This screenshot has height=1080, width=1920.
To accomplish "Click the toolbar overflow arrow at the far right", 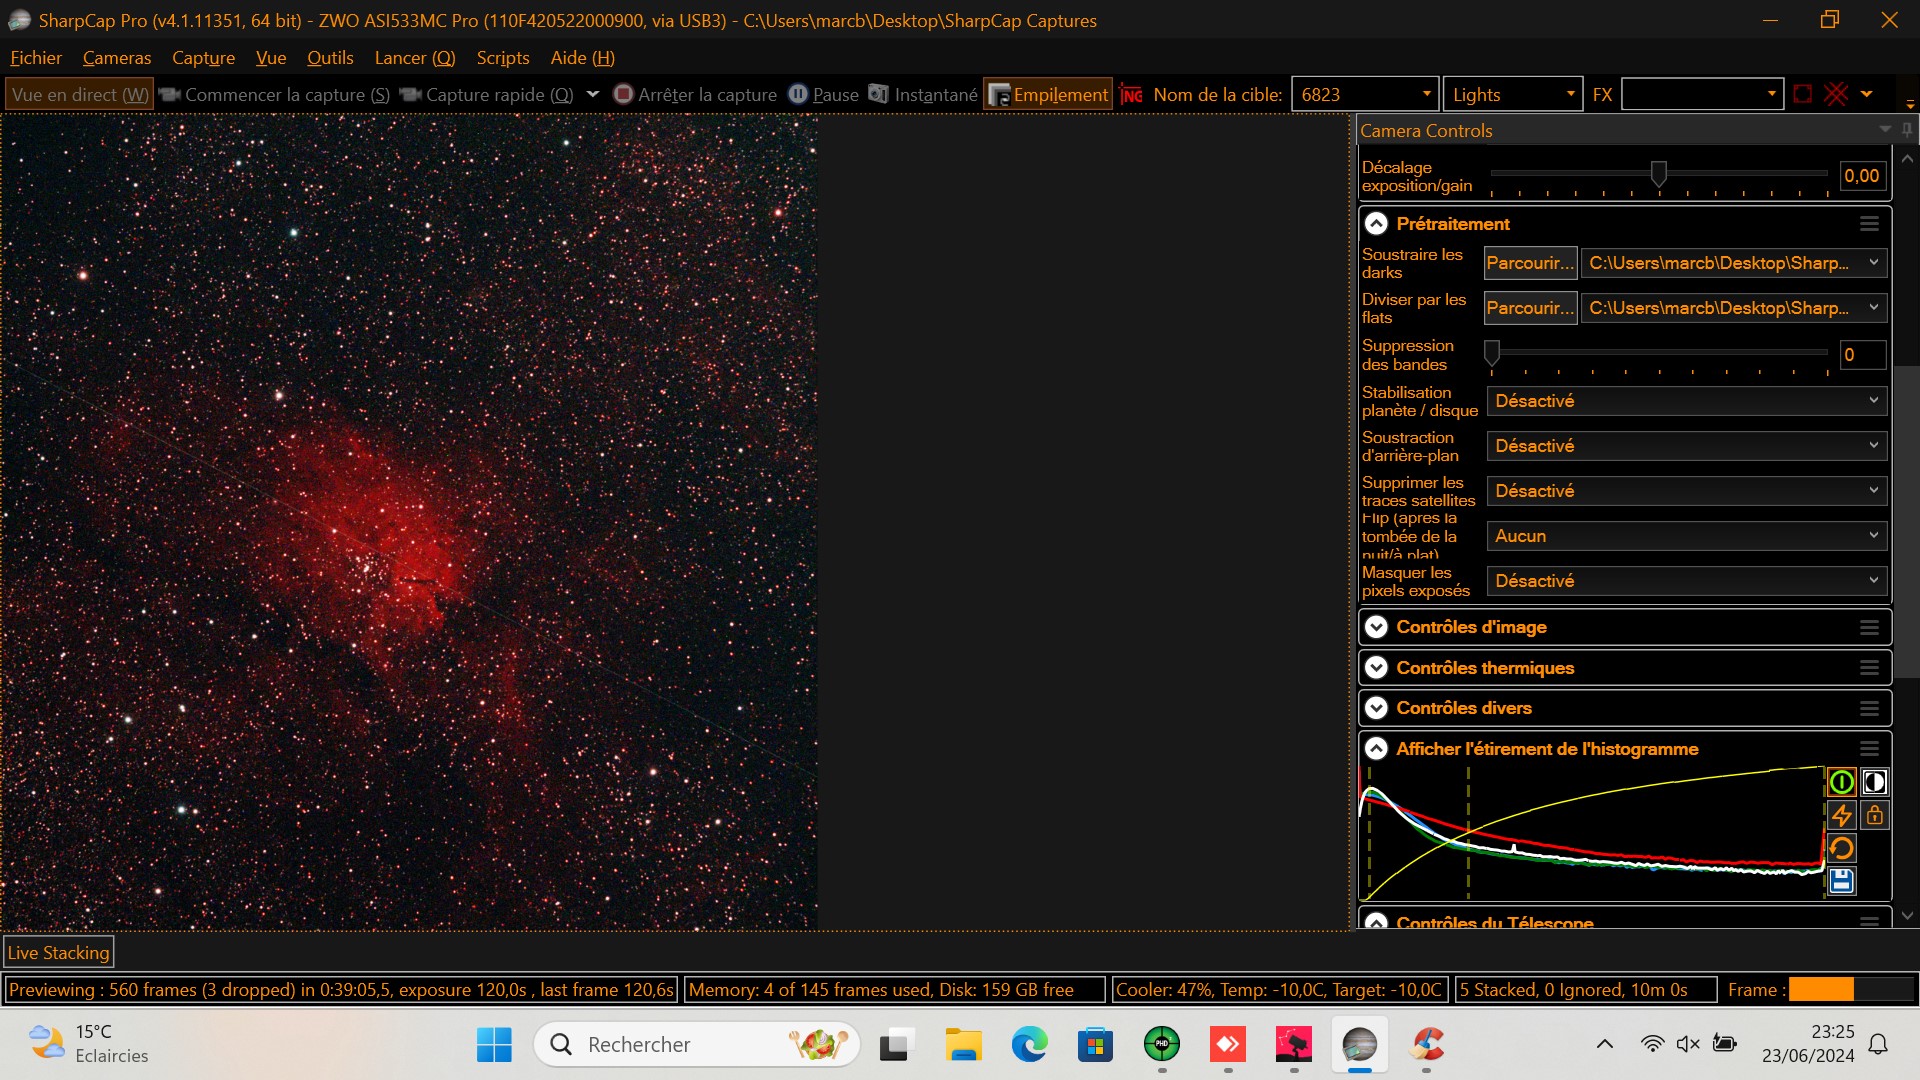I will [1910, 104].
